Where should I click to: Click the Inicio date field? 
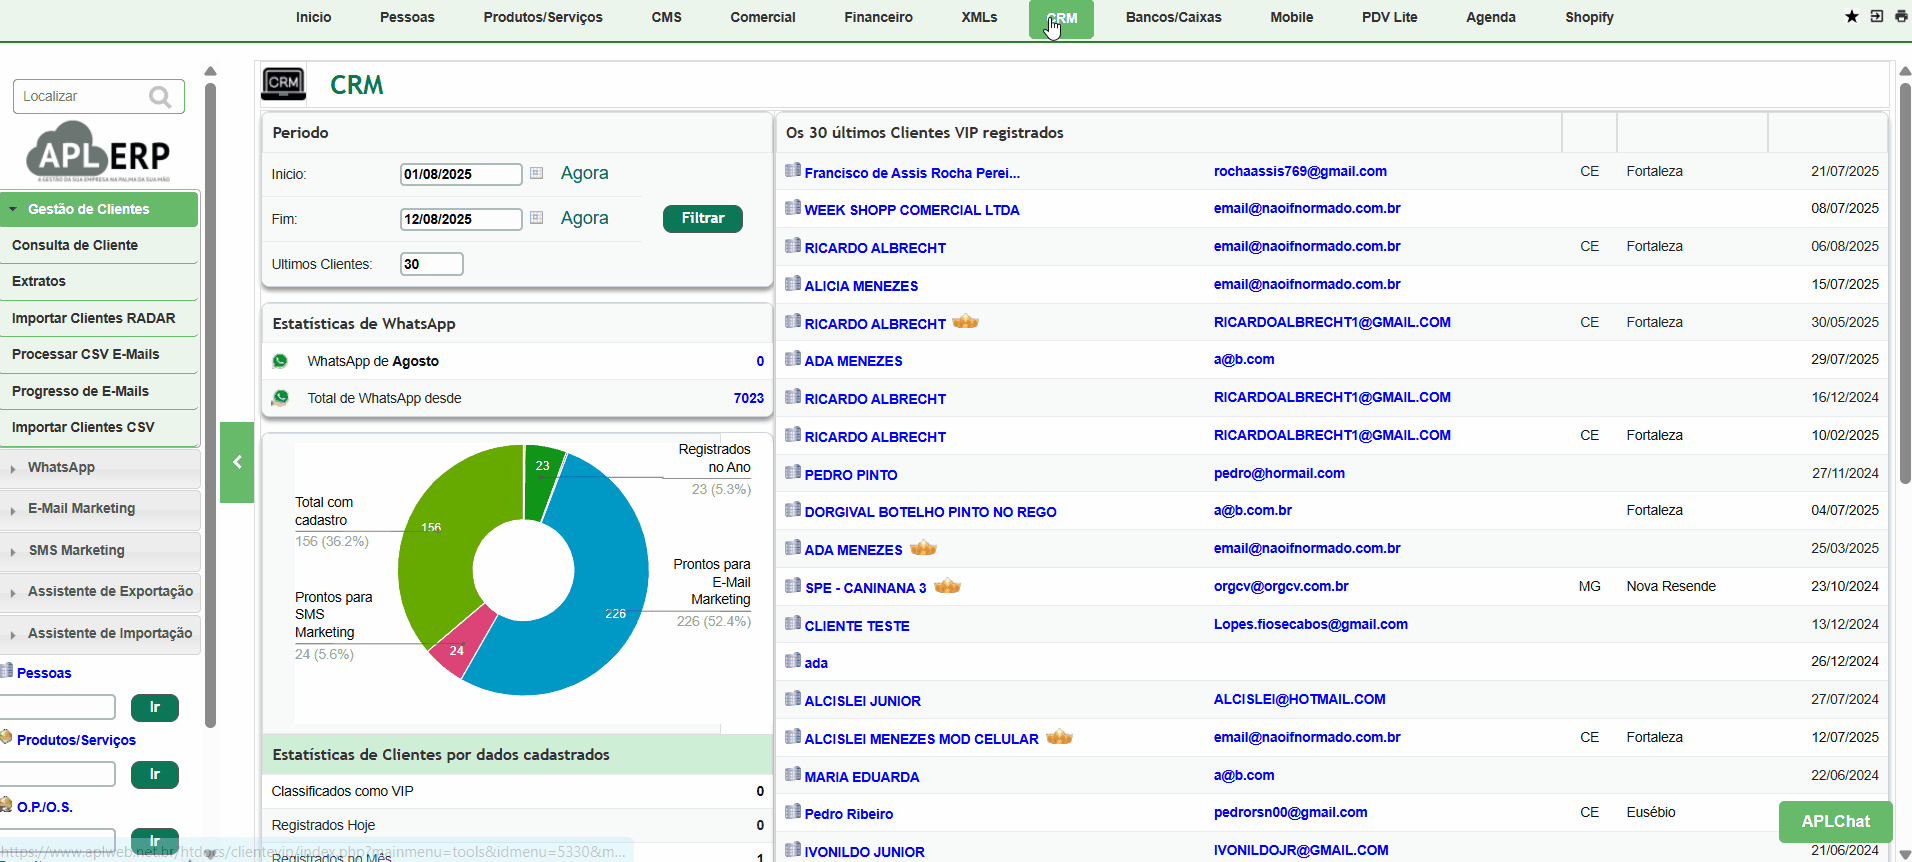coord(461,174)
